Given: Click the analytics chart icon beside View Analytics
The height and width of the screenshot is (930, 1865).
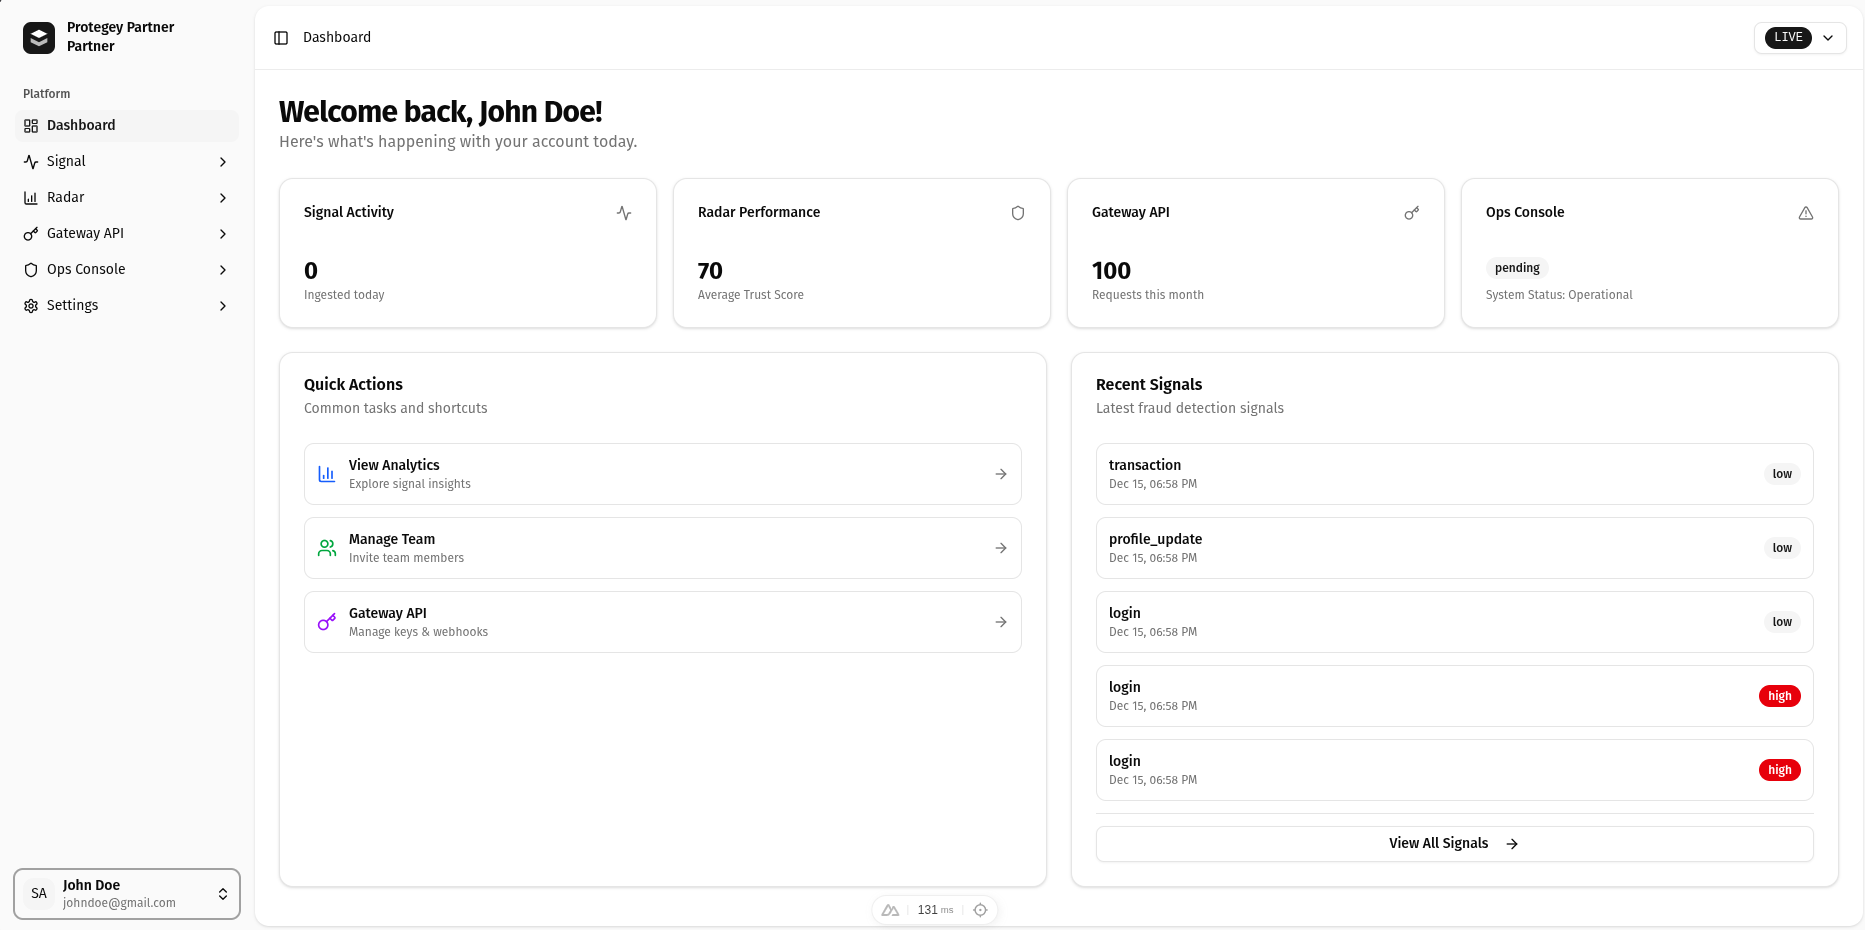Looking at the screenshot, I should 325,473.
